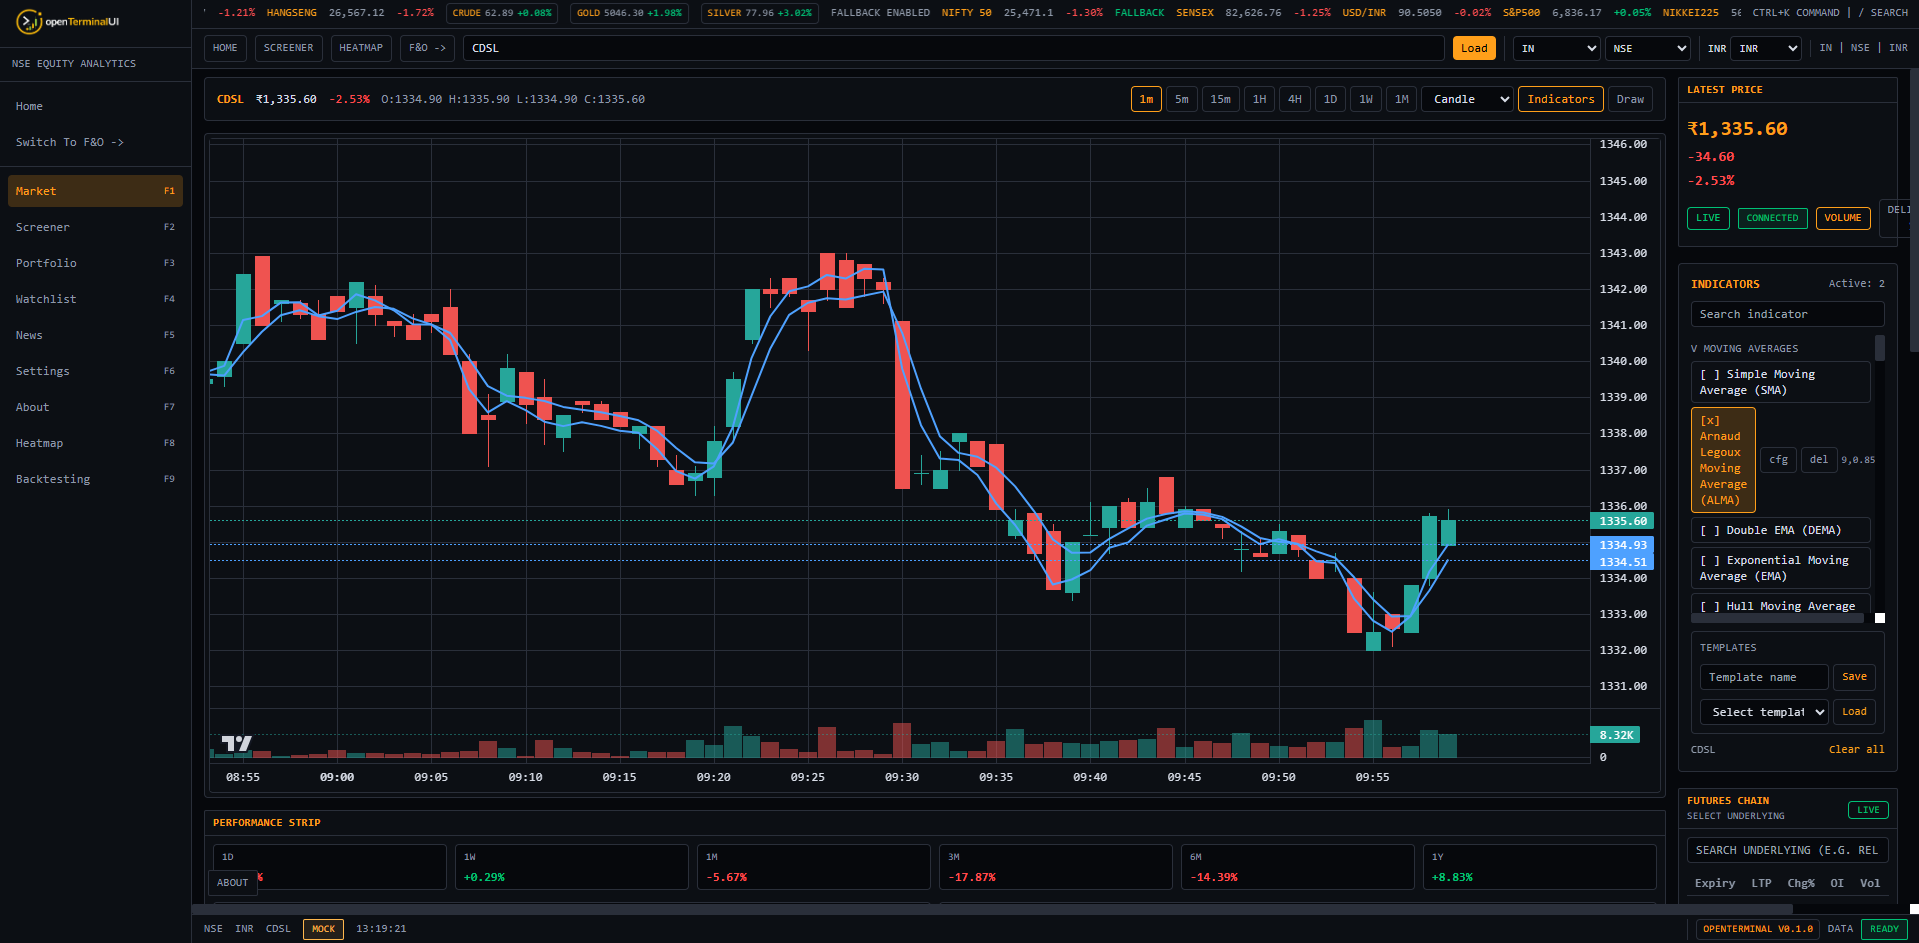The height and width of the screenshot is (943, 1919).
Task: Click the openTerminalUI logo icon
Action: click(29, 21)
